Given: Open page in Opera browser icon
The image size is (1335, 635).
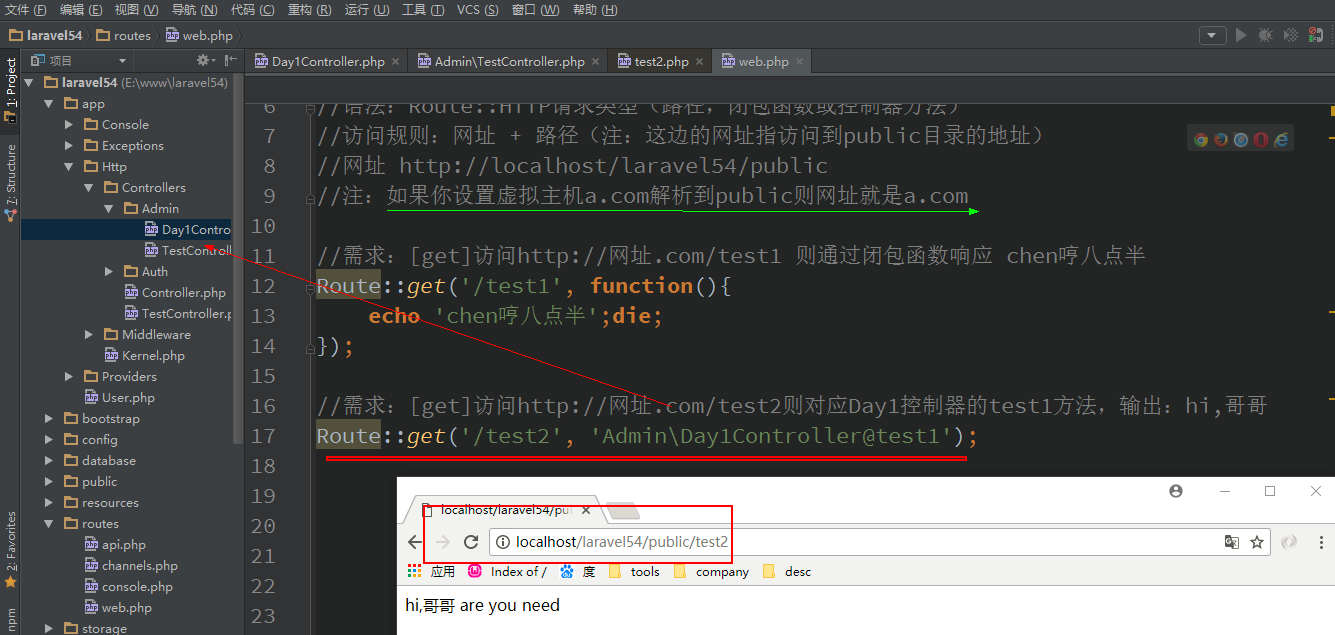Looking at the screenshot, I should point(1260,140).
